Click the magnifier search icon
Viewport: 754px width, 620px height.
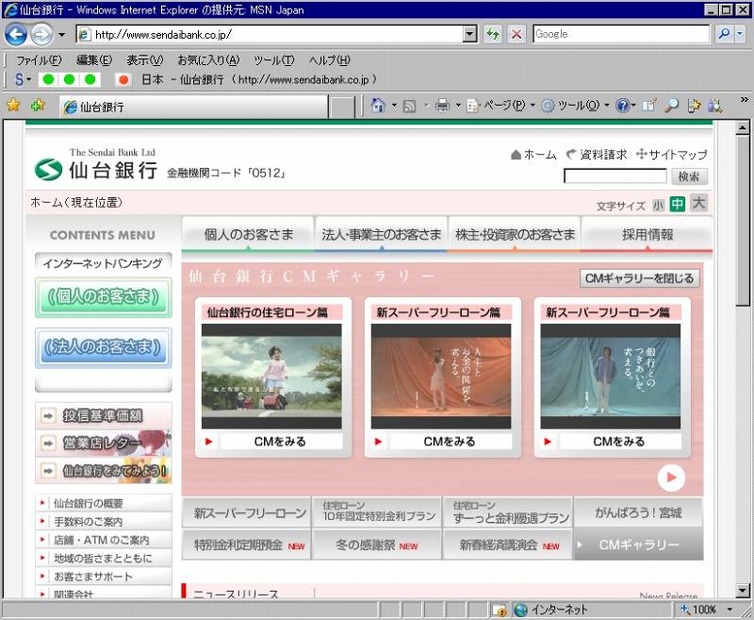(724, 34)
